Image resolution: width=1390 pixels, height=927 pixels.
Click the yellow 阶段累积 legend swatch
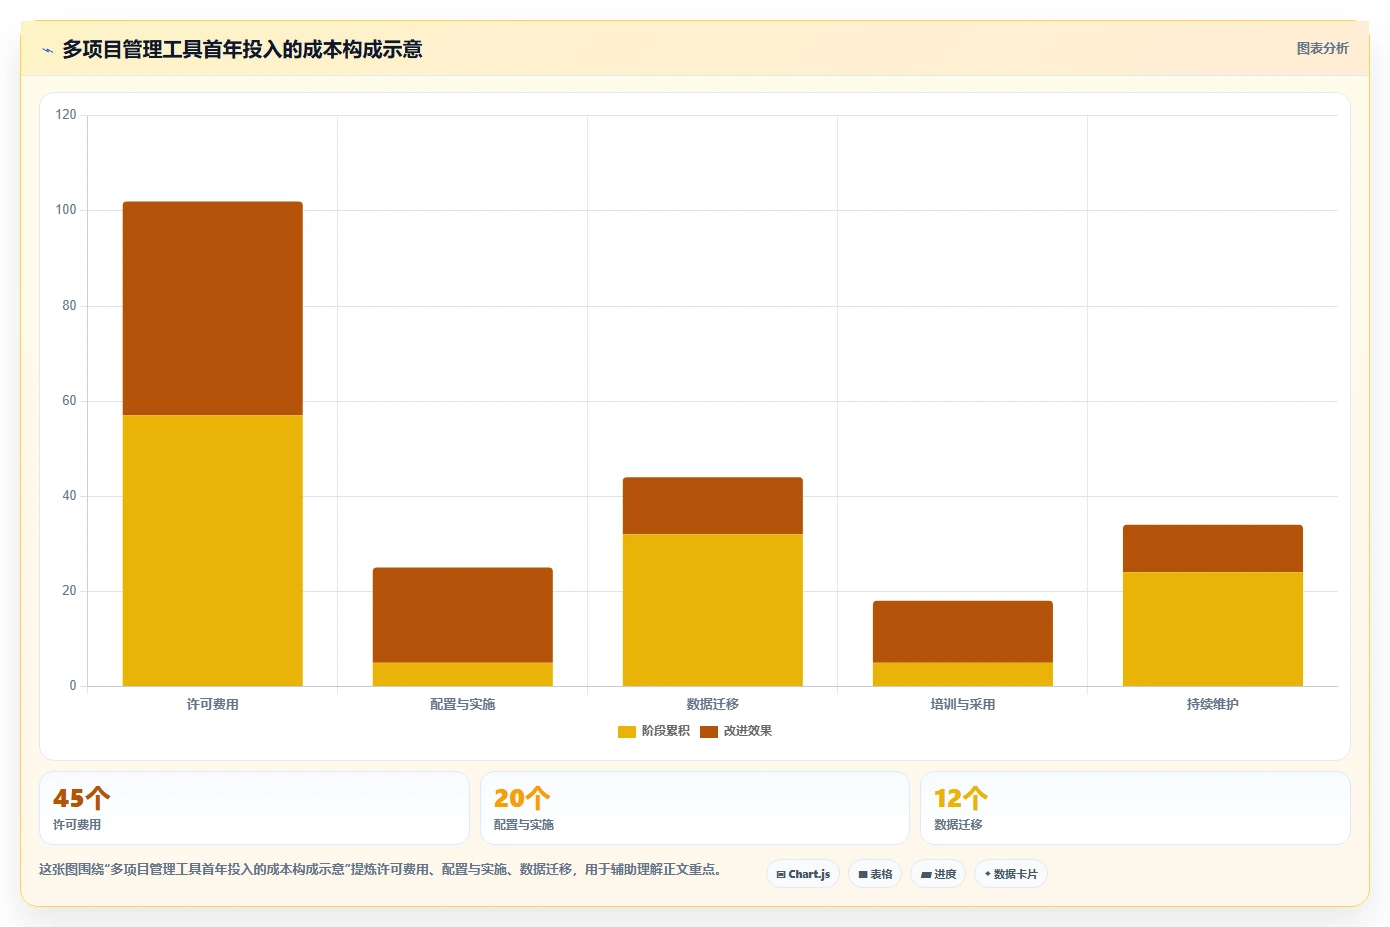pos(627,732)
